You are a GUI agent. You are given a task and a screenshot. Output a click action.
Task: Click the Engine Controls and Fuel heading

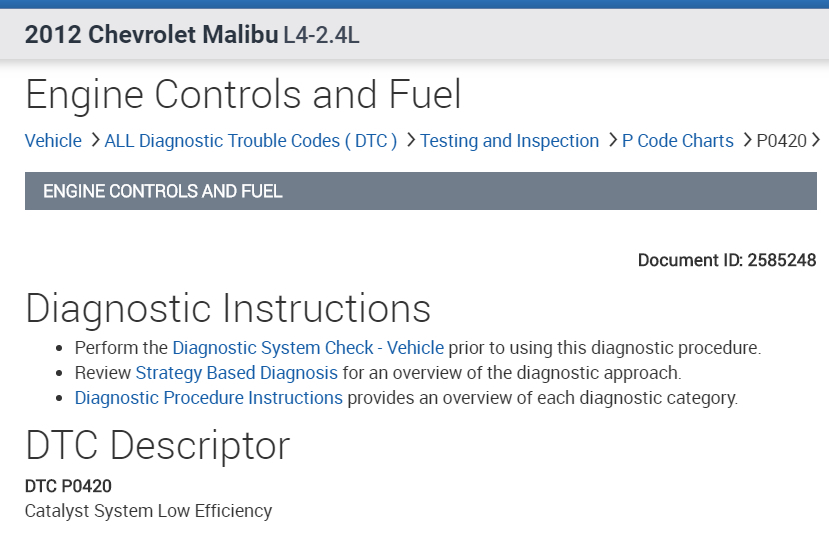pyautogui.click(x=243, y=95)
